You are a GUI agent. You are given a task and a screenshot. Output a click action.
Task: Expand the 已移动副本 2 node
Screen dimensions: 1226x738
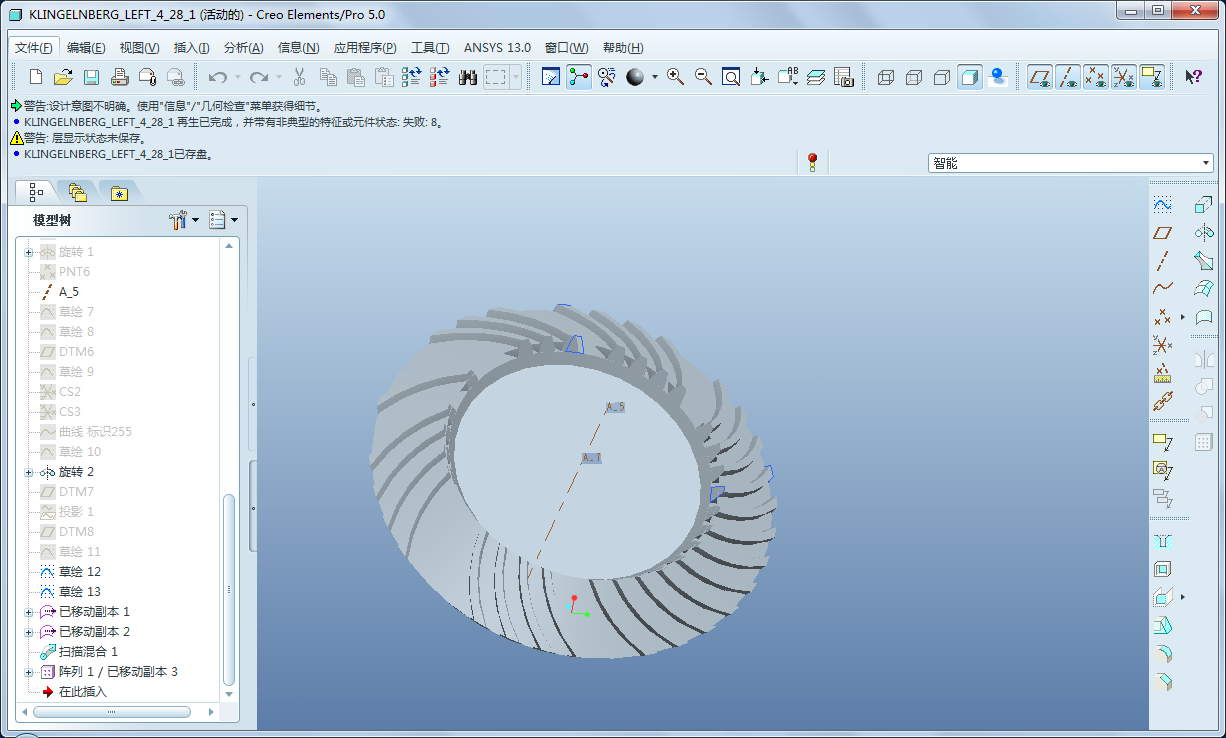pos(29,632)
